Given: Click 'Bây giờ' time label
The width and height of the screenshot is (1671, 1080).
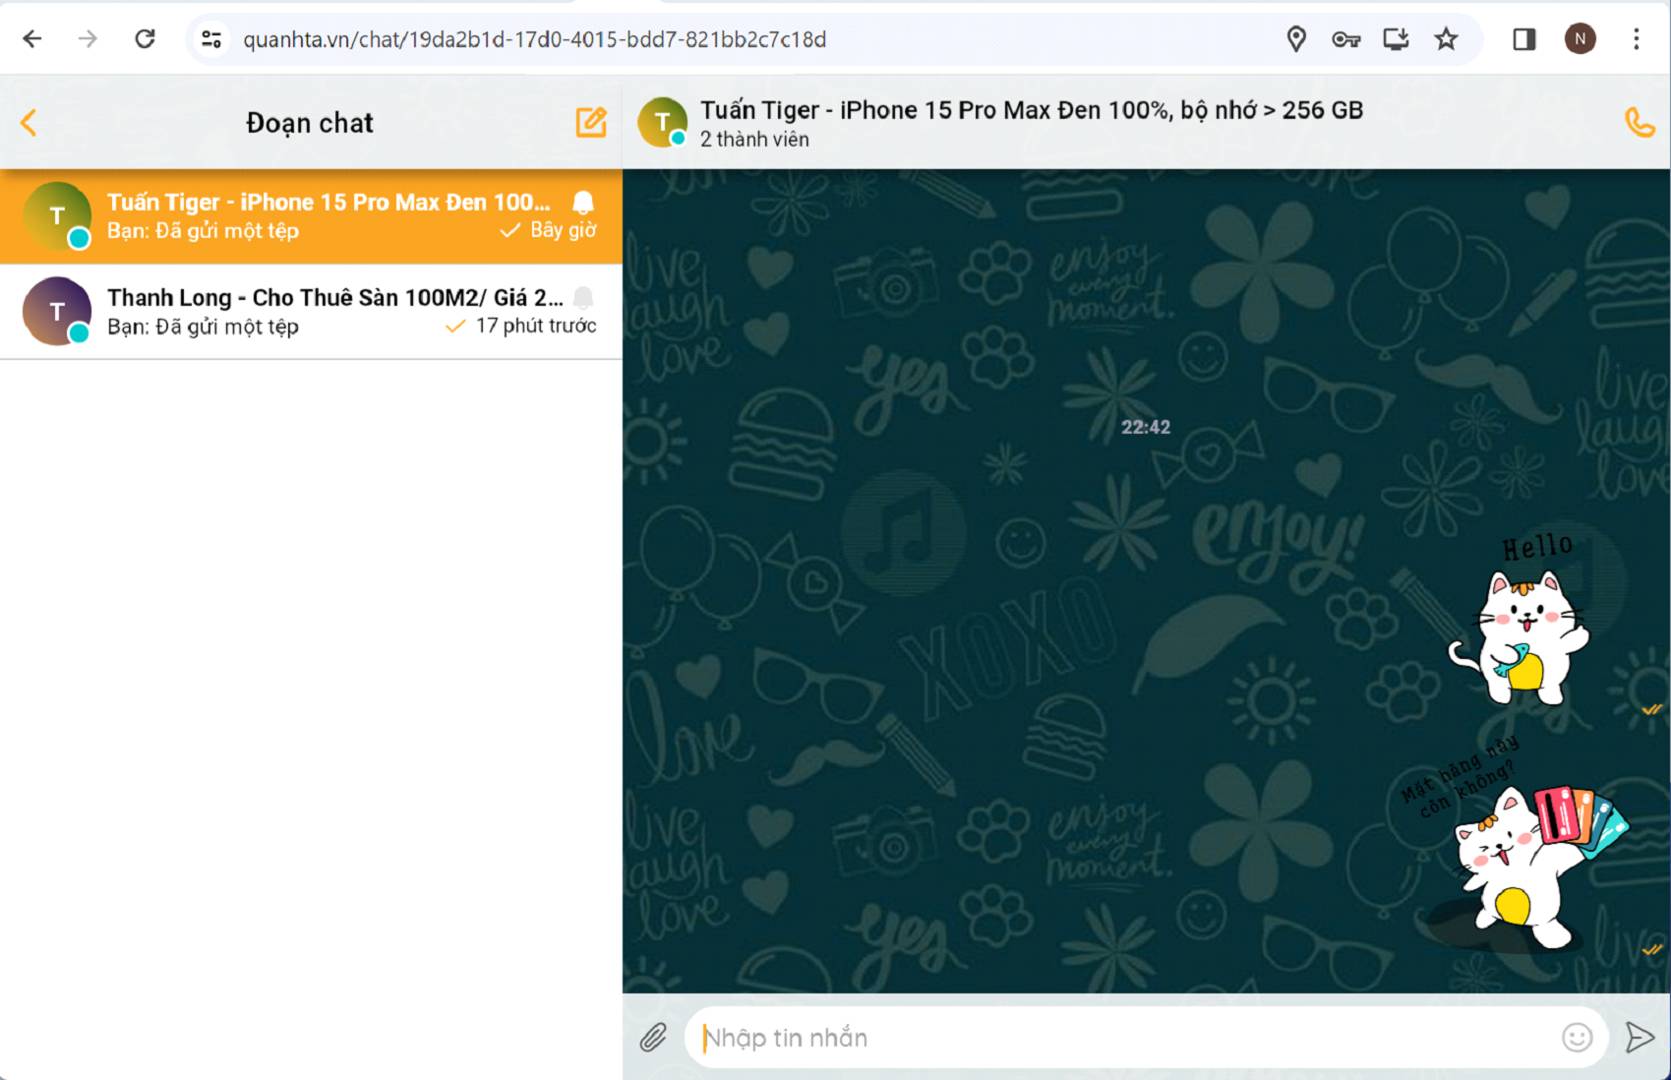Looking at the screenshot, I should [563, 230].
